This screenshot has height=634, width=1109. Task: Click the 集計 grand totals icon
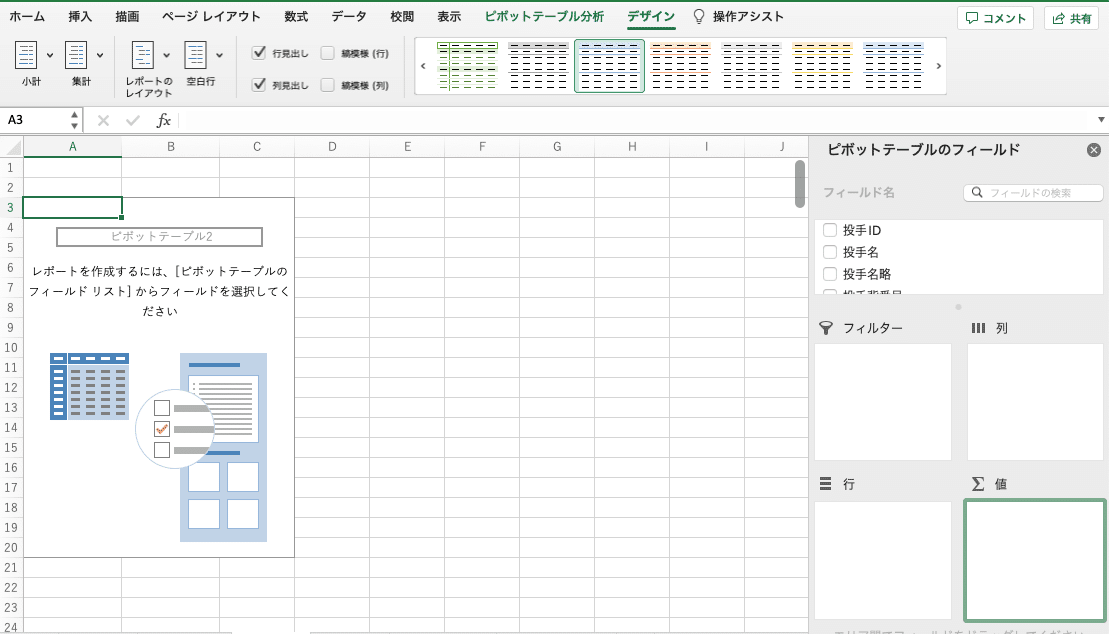coord(76,54)
